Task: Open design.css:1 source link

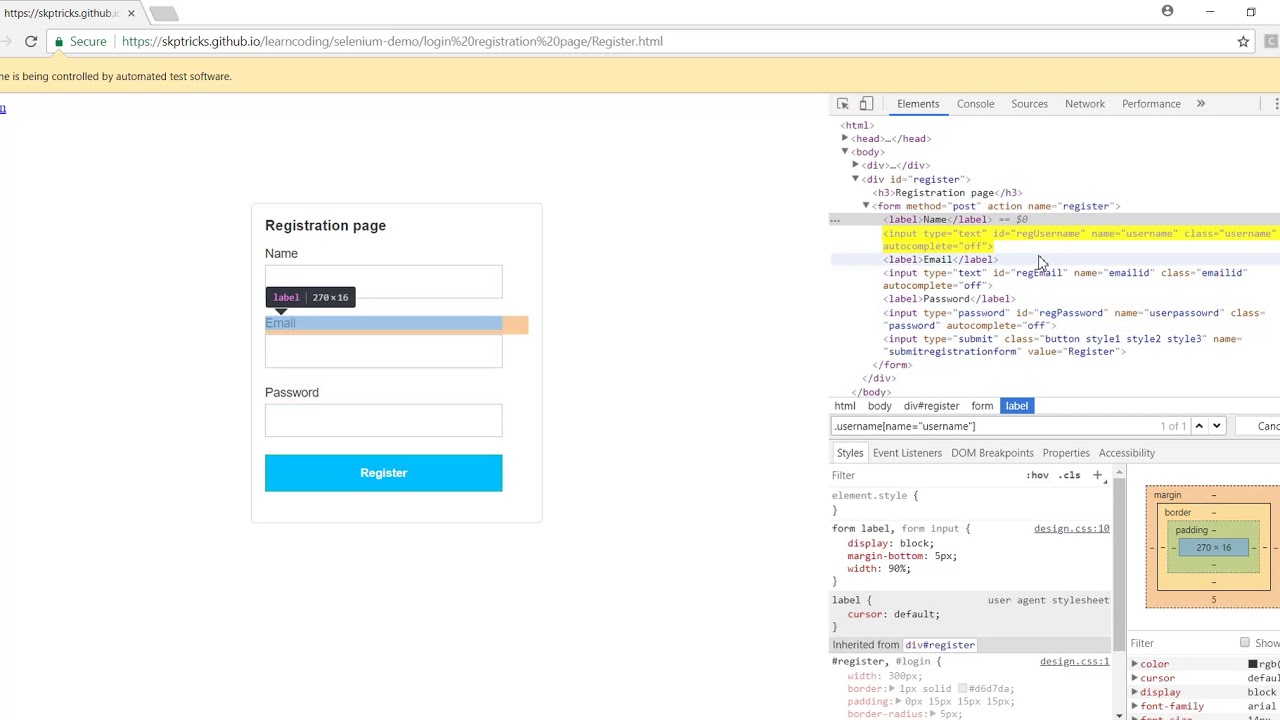Action: tap(1074, 661)
